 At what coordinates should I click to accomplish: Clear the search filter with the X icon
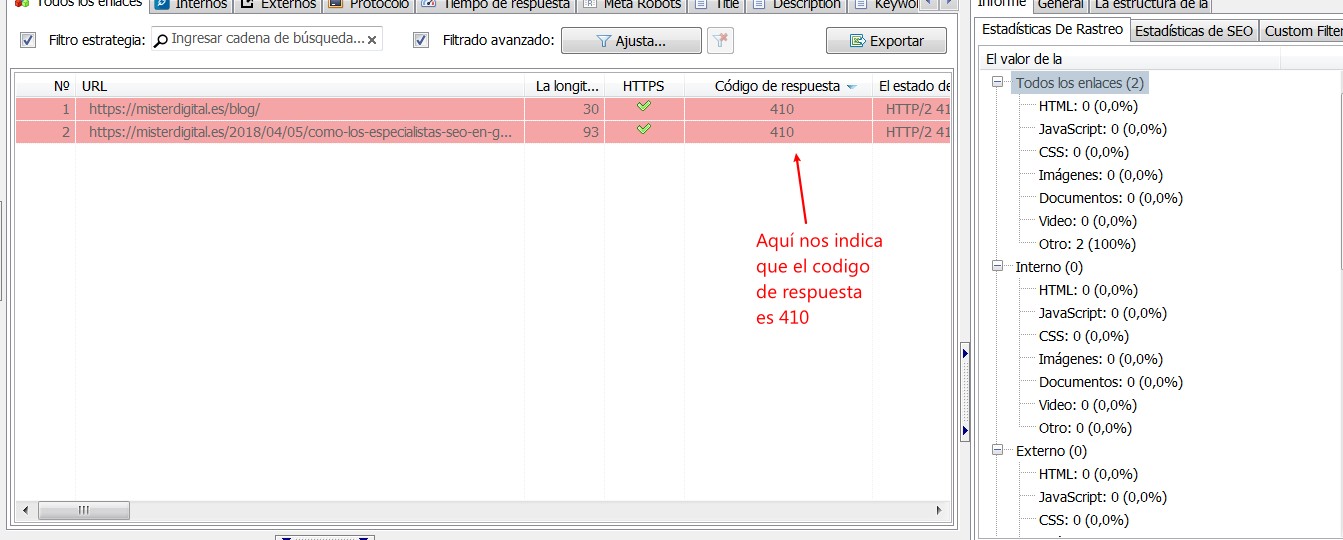(372, 40)
